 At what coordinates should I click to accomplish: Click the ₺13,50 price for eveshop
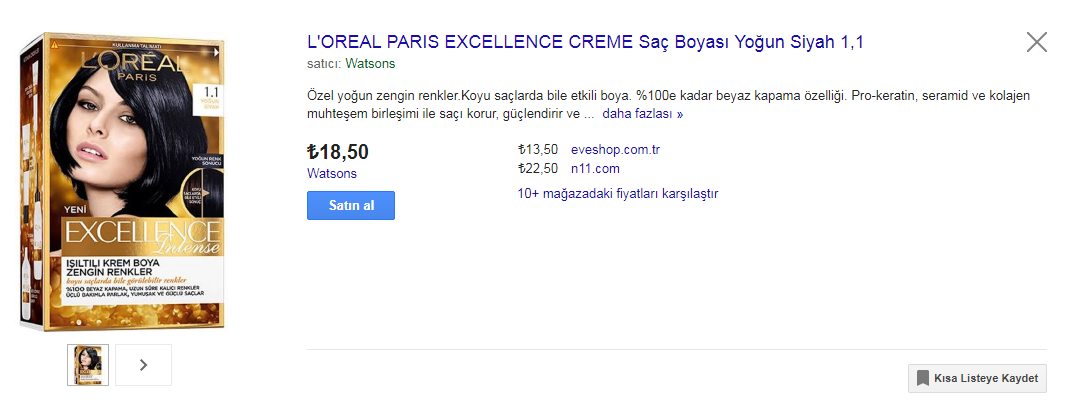pyautogui.click(x=538, y=150)
